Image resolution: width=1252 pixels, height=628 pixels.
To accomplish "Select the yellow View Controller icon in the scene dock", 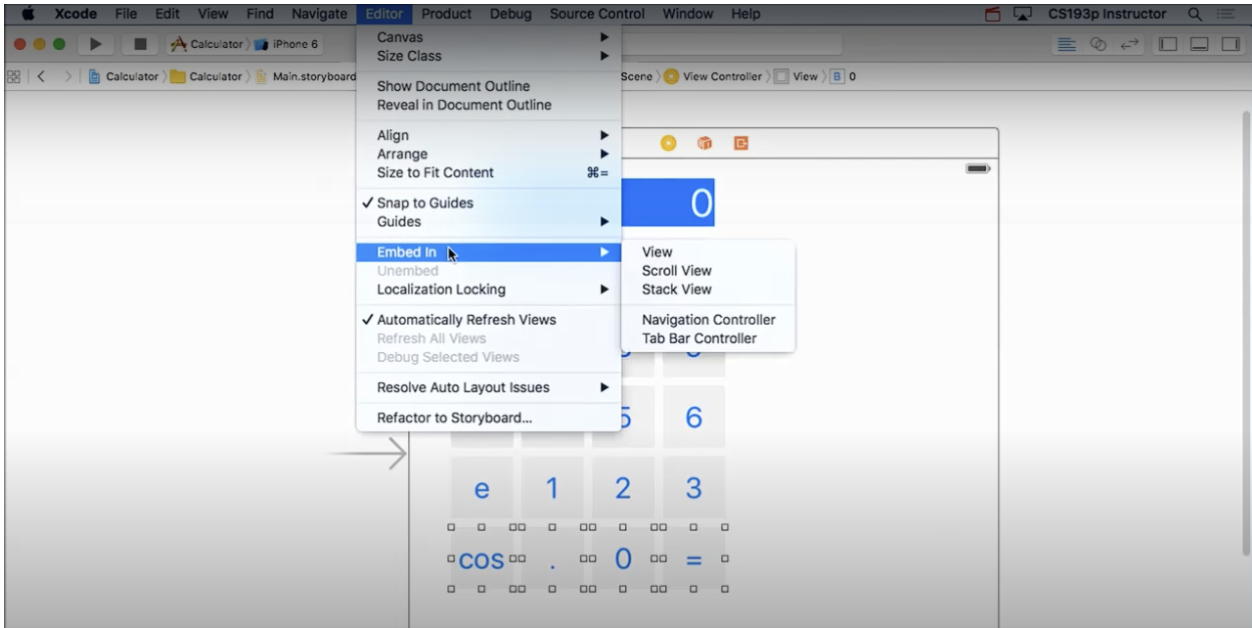I will pos(668,143).
